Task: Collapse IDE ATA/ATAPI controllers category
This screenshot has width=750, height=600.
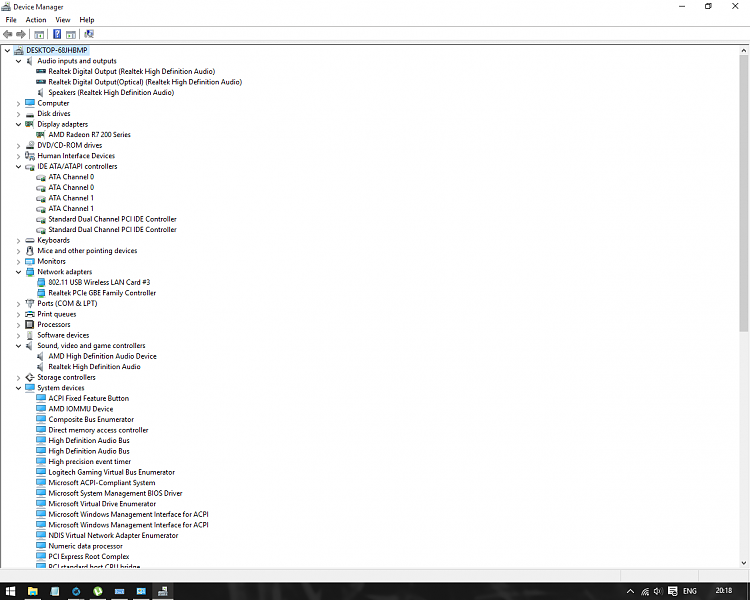Action: (18, 167)
